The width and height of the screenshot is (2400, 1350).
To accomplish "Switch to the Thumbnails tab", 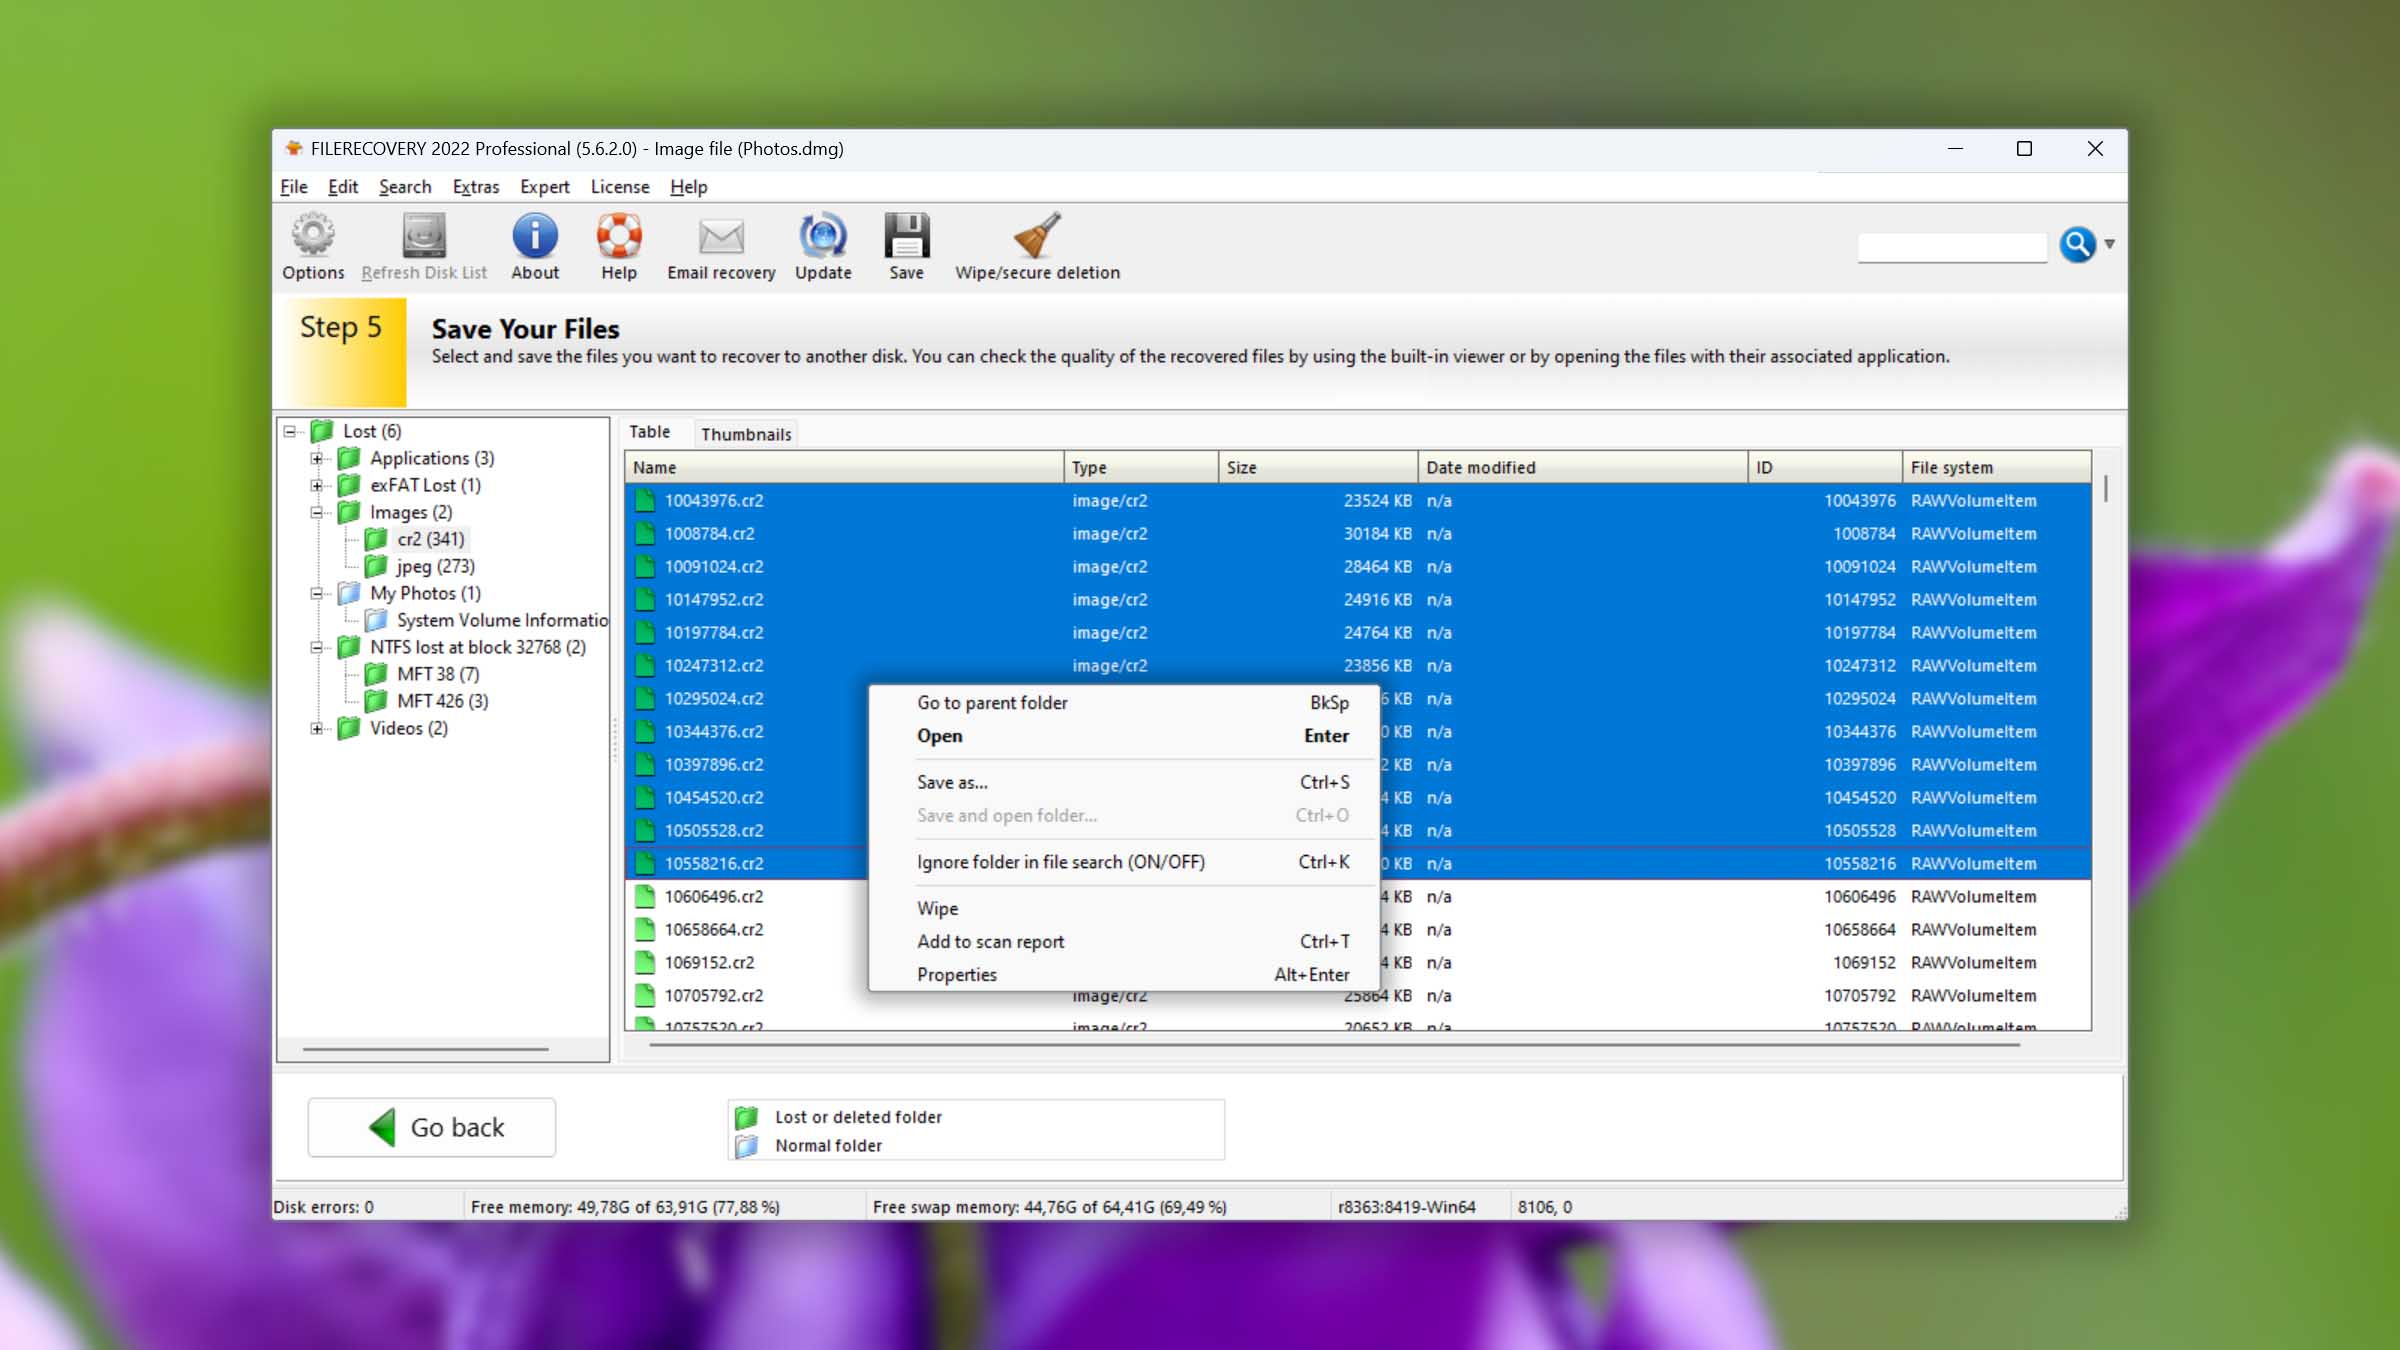I will click(747, 432).
